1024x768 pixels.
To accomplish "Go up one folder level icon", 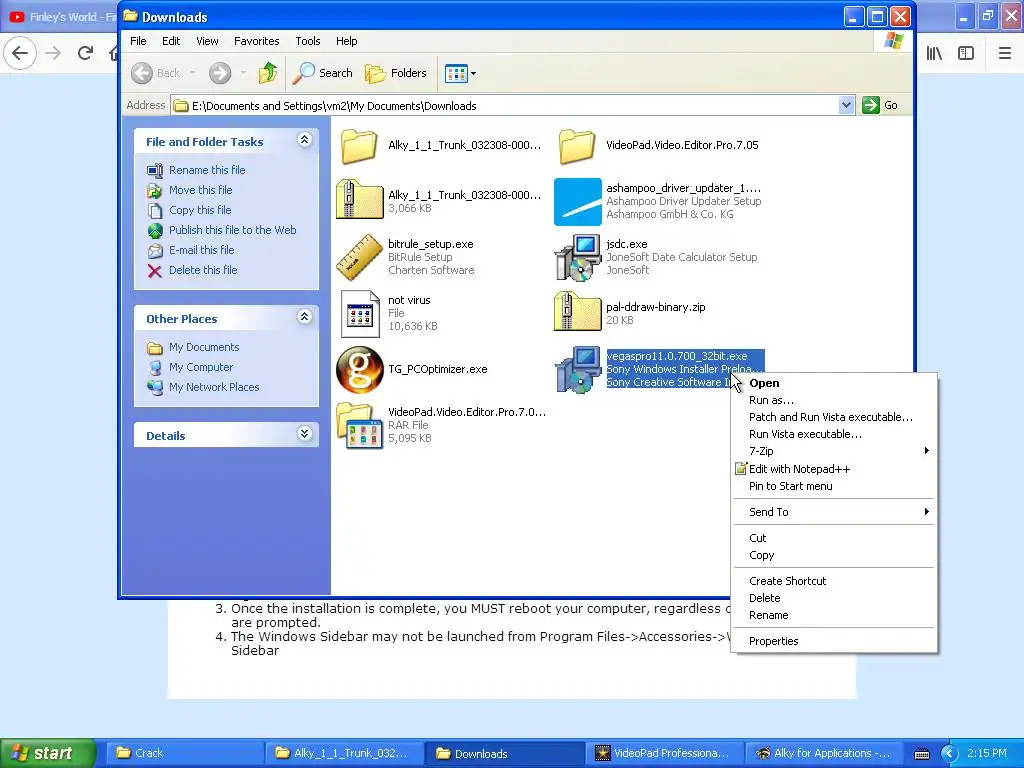I will pyautogui.click(x=267, y=73).
